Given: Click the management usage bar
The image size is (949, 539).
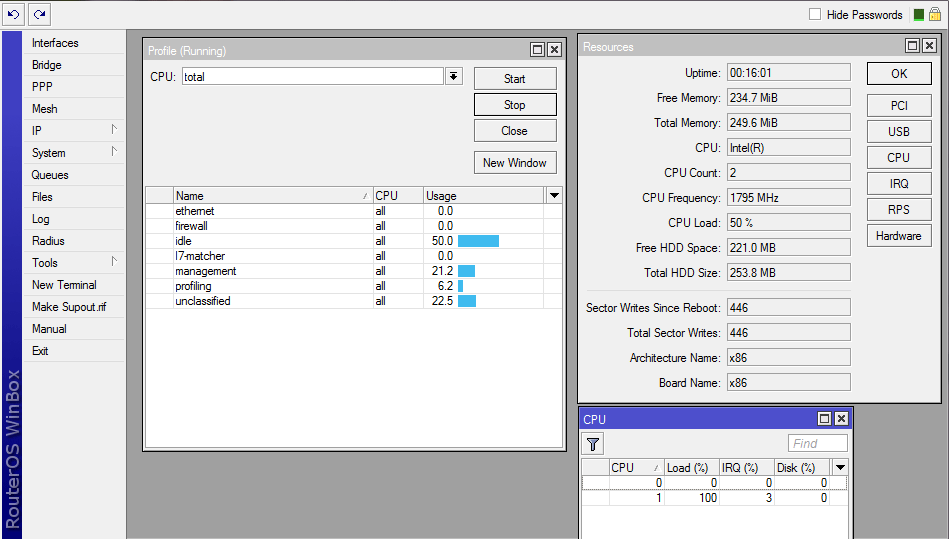Looking at the screenshot, I should coord(467,271).
